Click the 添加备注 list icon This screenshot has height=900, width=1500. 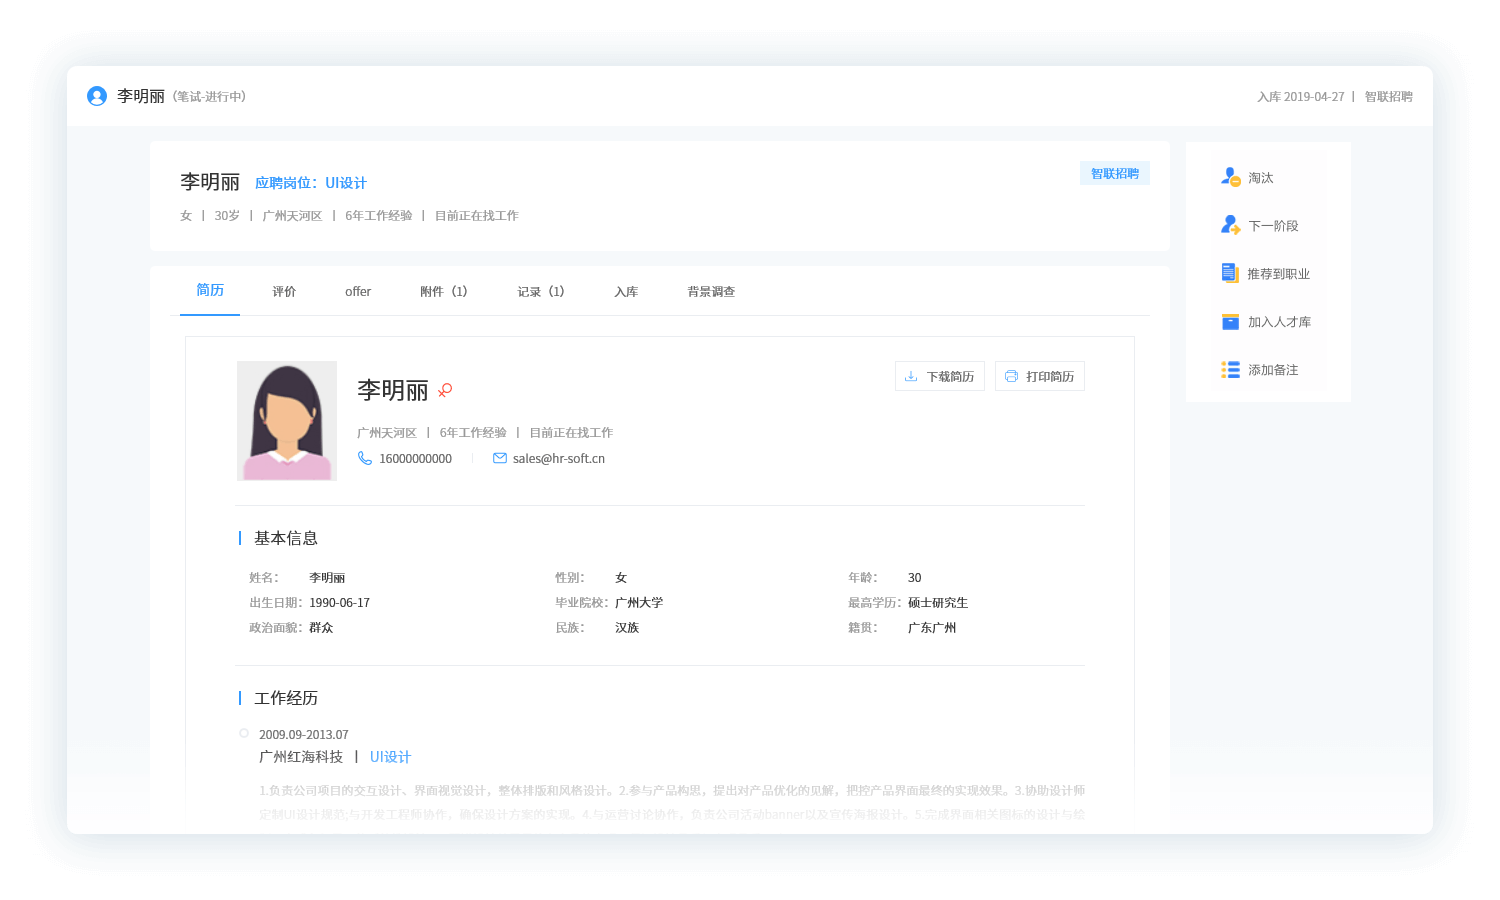pyautogui.click(x=1230, y=370)
